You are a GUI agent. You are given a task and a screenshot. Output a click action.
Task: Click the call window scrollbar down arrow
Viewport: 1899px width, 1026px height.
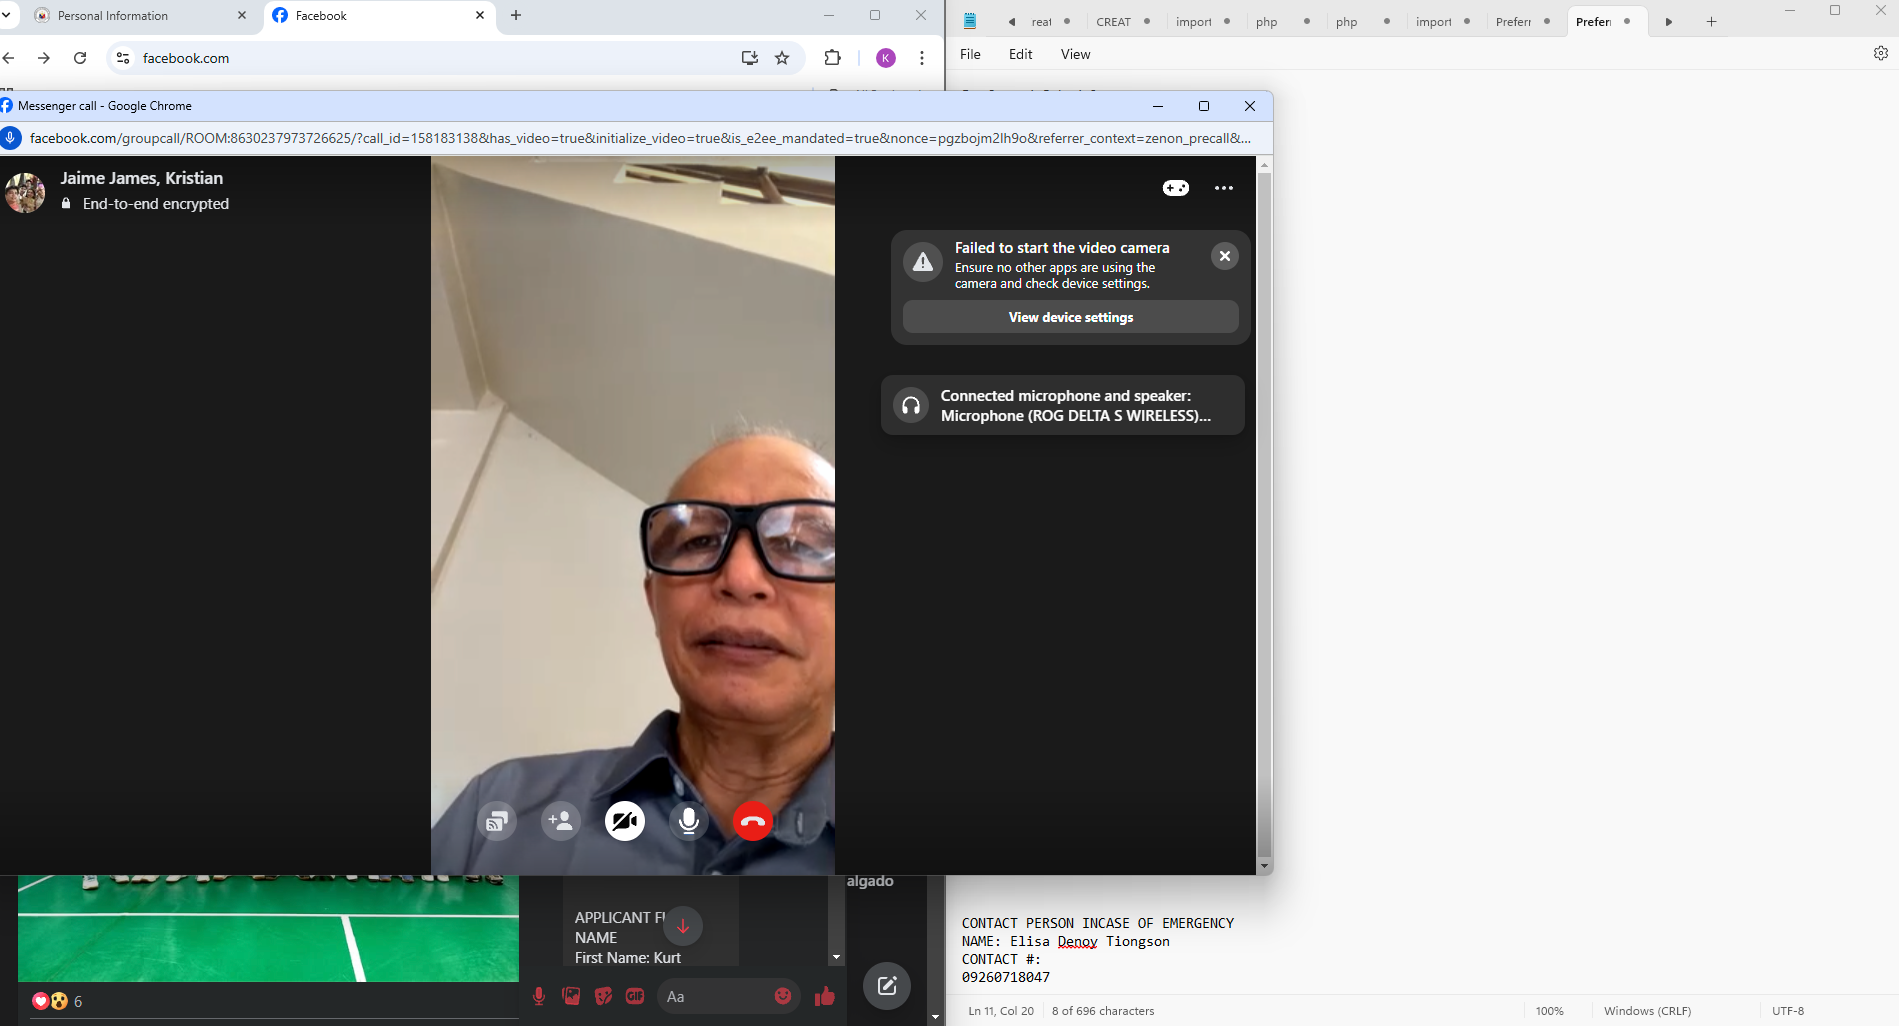(x=1264, y=866)
